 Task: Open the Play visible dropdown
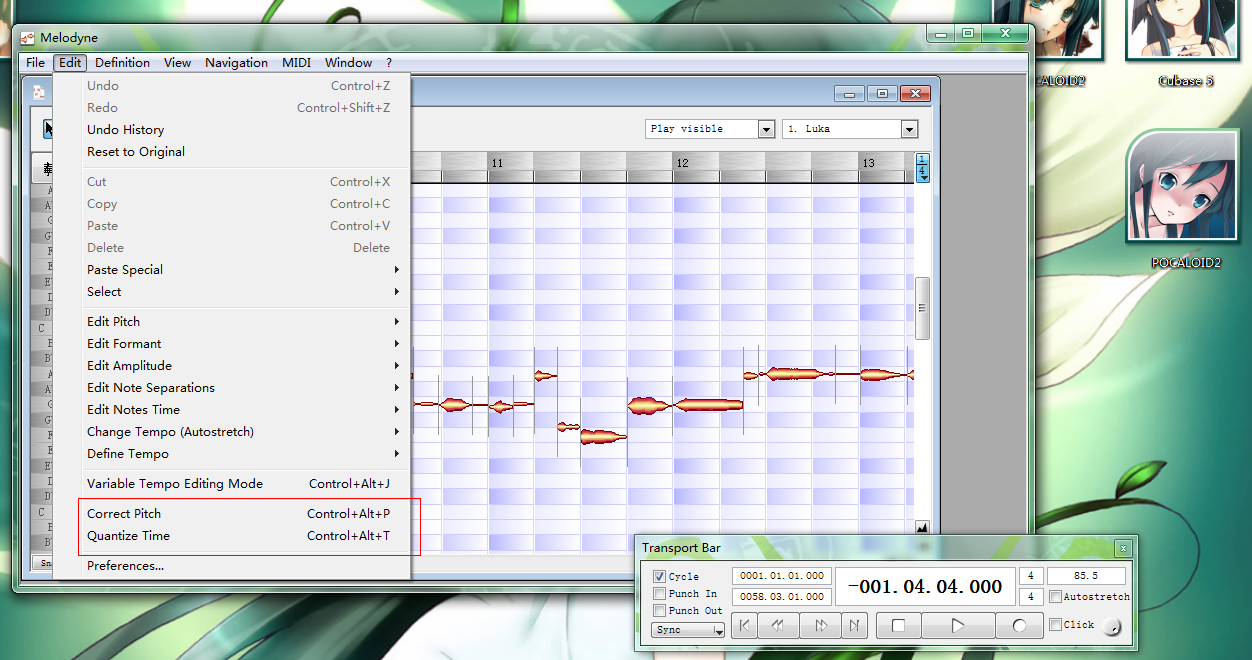710,129
